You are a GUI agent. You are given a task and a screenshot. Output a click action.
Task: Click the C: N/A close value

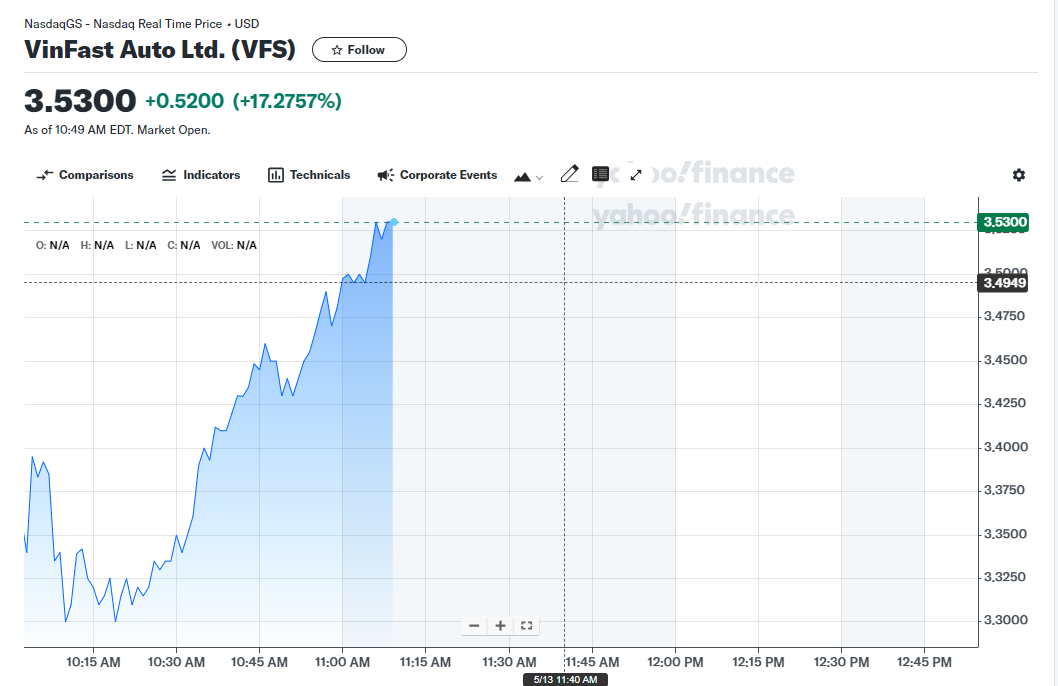184,246
